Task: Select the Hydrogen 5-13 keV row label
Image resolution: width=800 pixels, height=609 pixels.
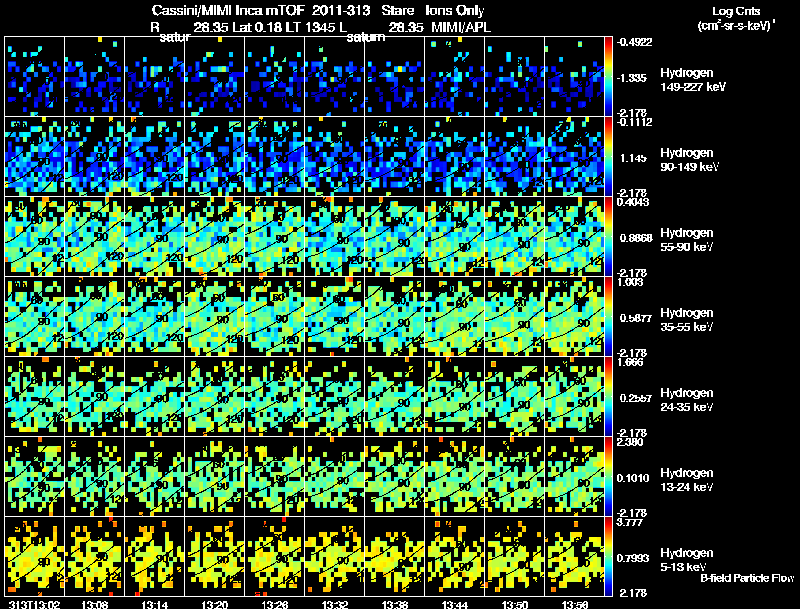Action: pos(687,560)
